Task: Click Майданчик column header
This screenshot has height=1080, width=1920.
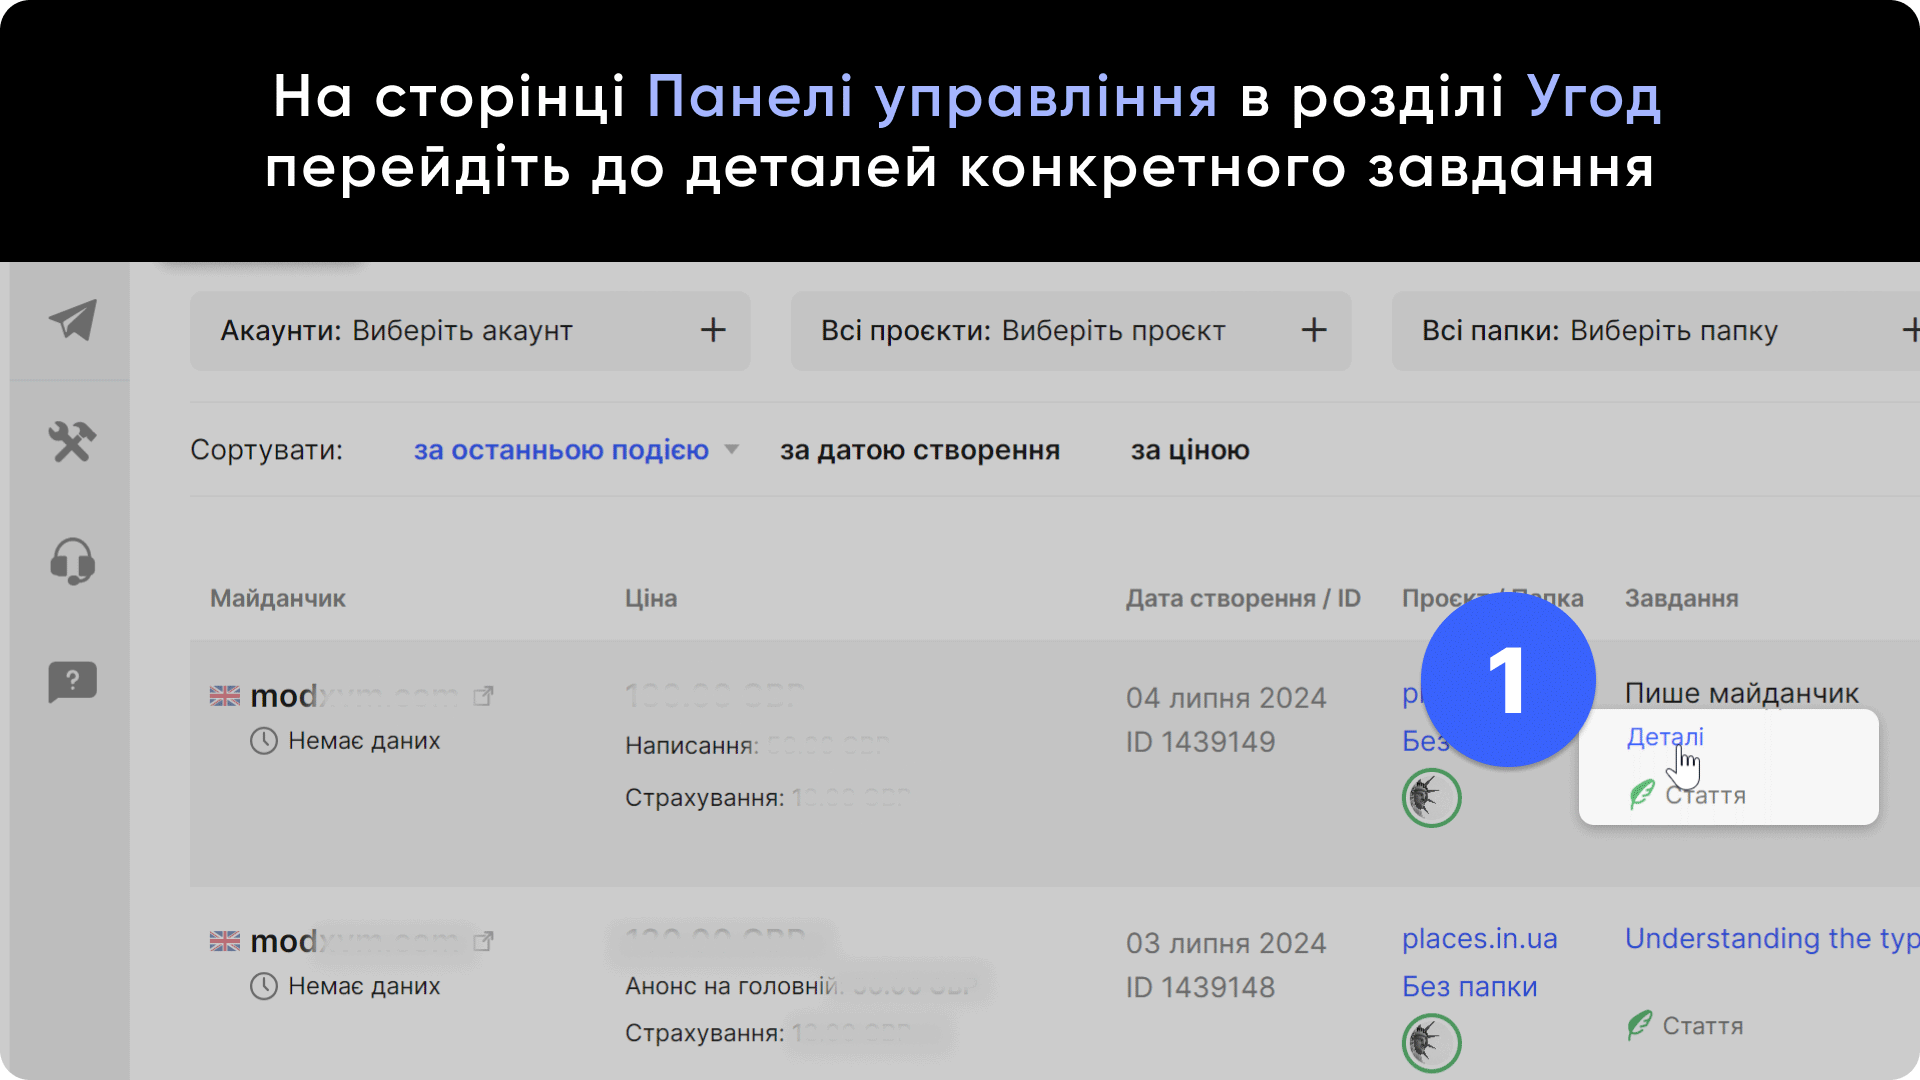Action: (x=278, y=598)
